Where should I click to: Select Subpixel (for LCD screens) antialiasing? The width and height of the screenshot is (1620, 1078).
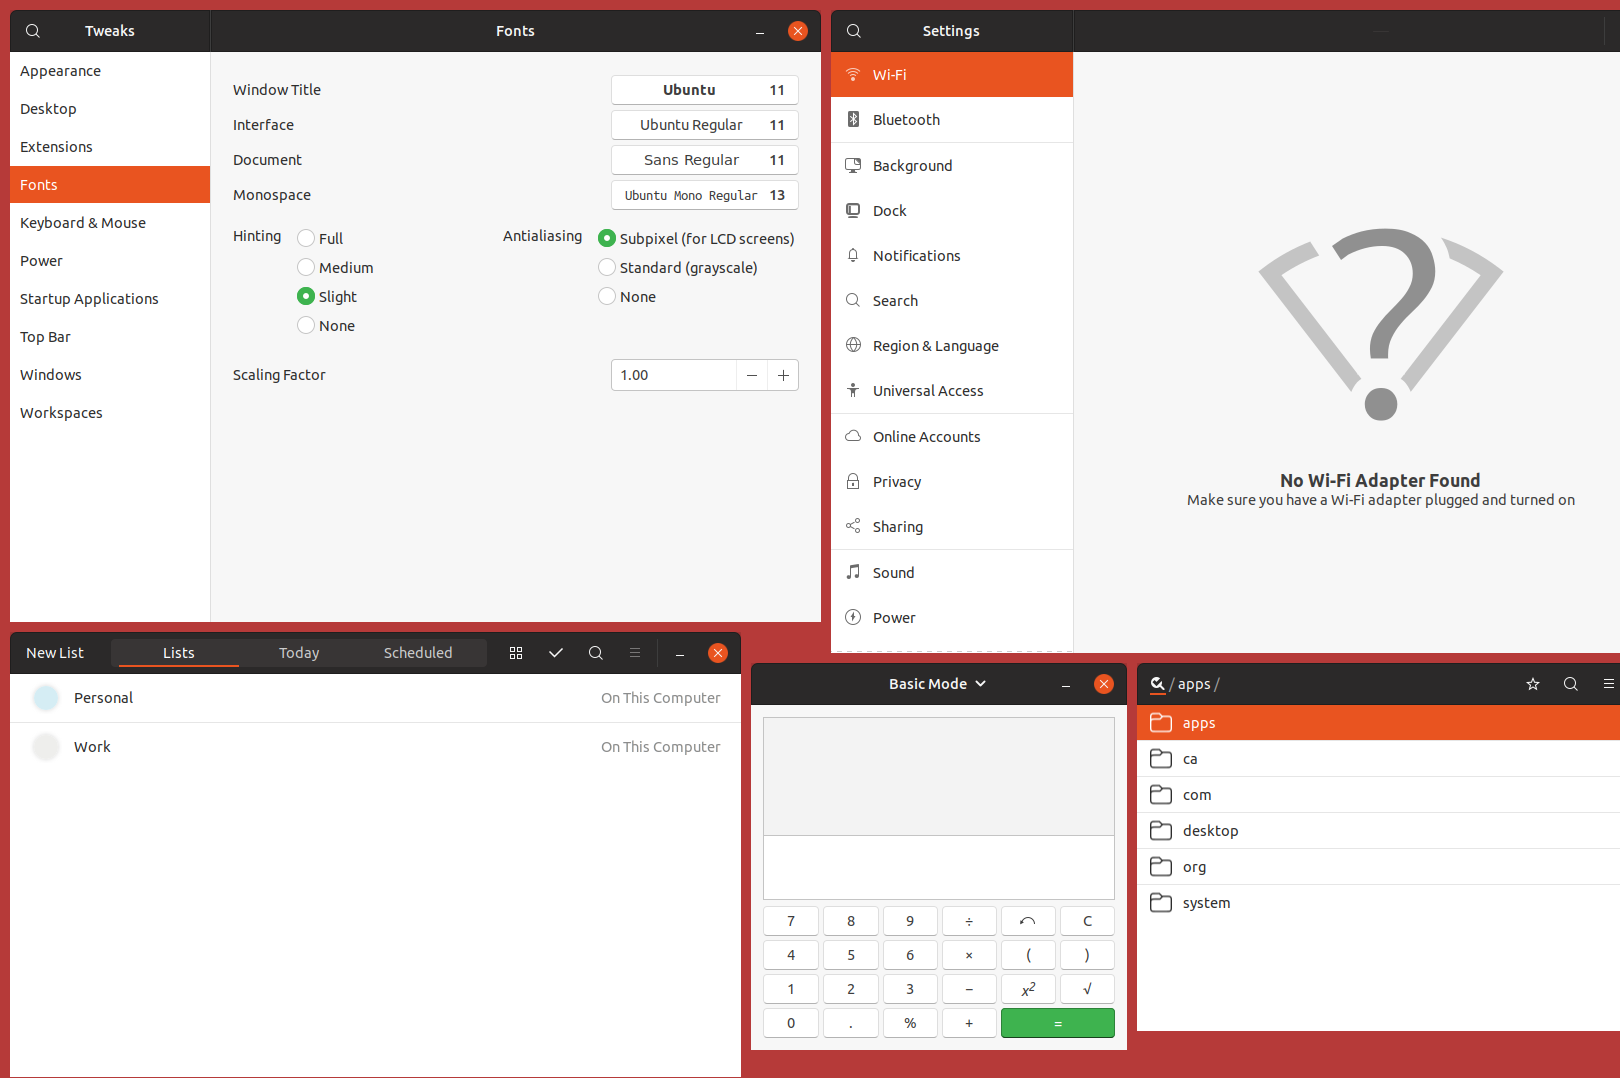coord(606,238)
